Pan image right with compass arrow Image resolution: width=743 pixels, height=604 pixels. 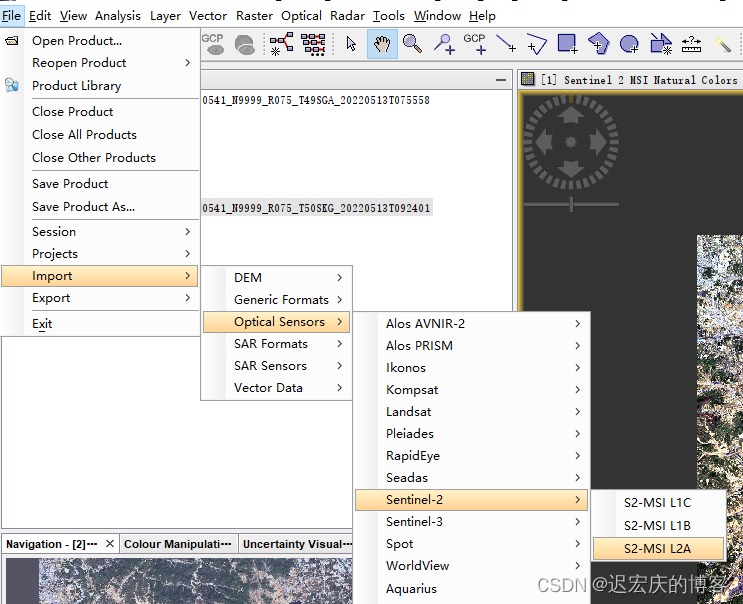(x=598, y=142)
